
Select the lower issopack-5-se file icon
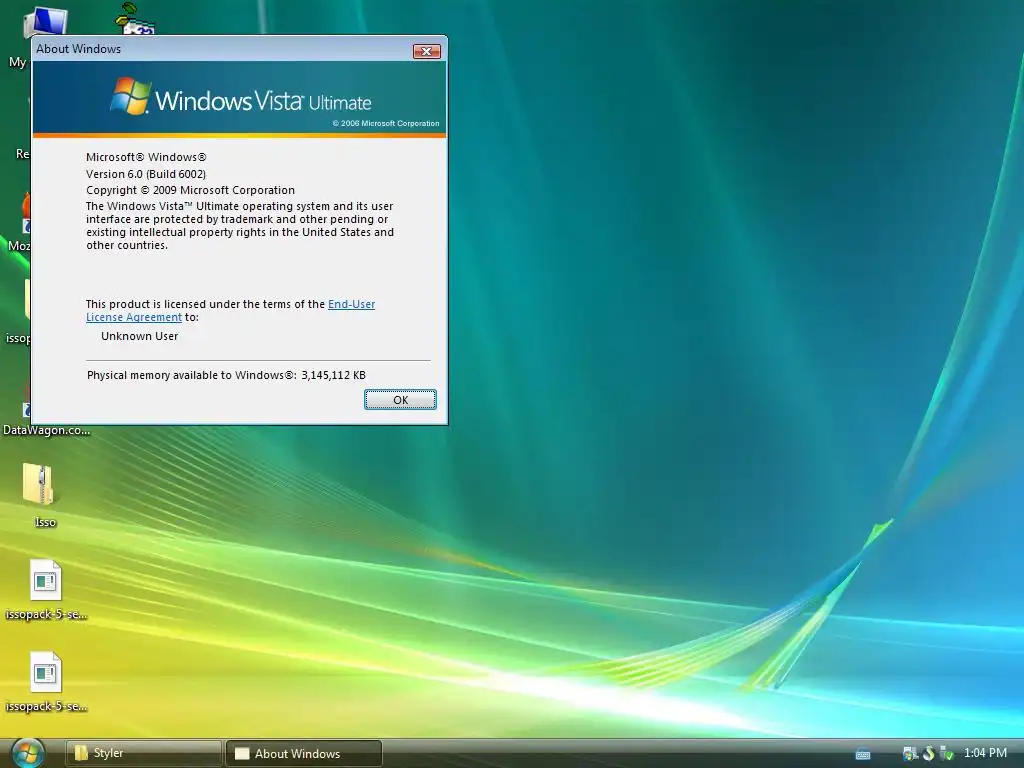coord(46,672)
